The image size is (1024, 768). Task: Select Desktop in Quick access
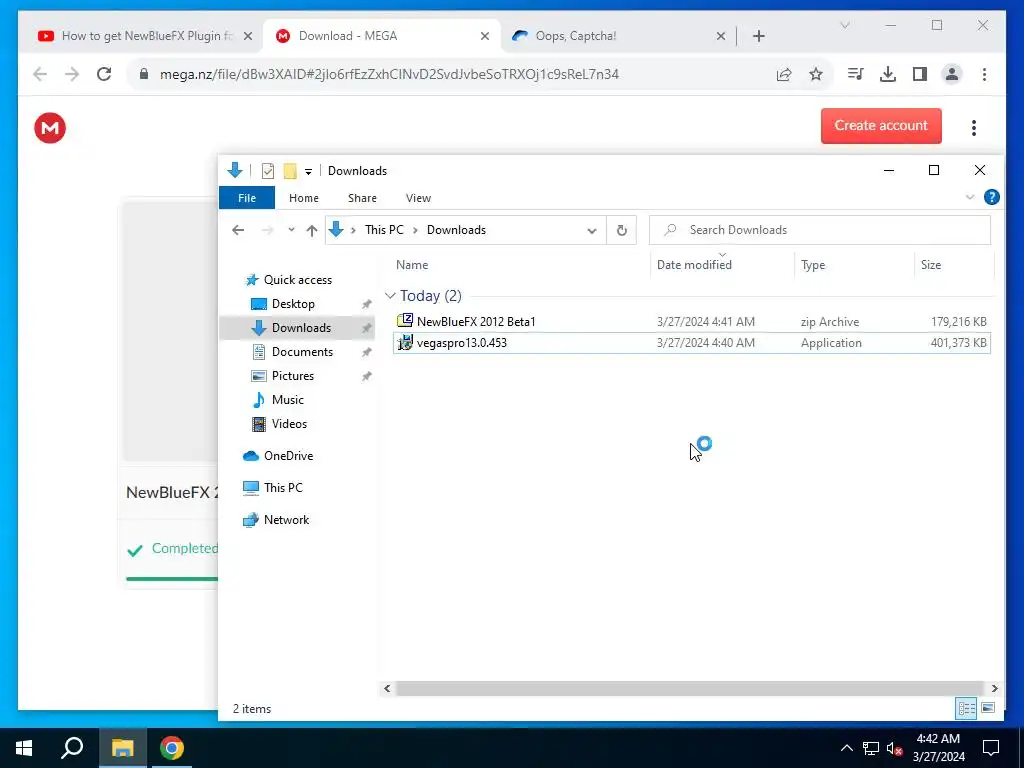point(293,304)
